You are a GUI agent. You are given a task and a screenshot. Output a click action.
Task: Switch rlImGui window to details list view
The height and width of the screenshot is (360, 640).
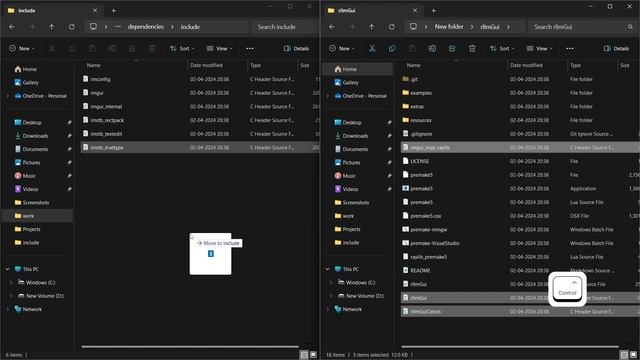click(x=624, y=355)
